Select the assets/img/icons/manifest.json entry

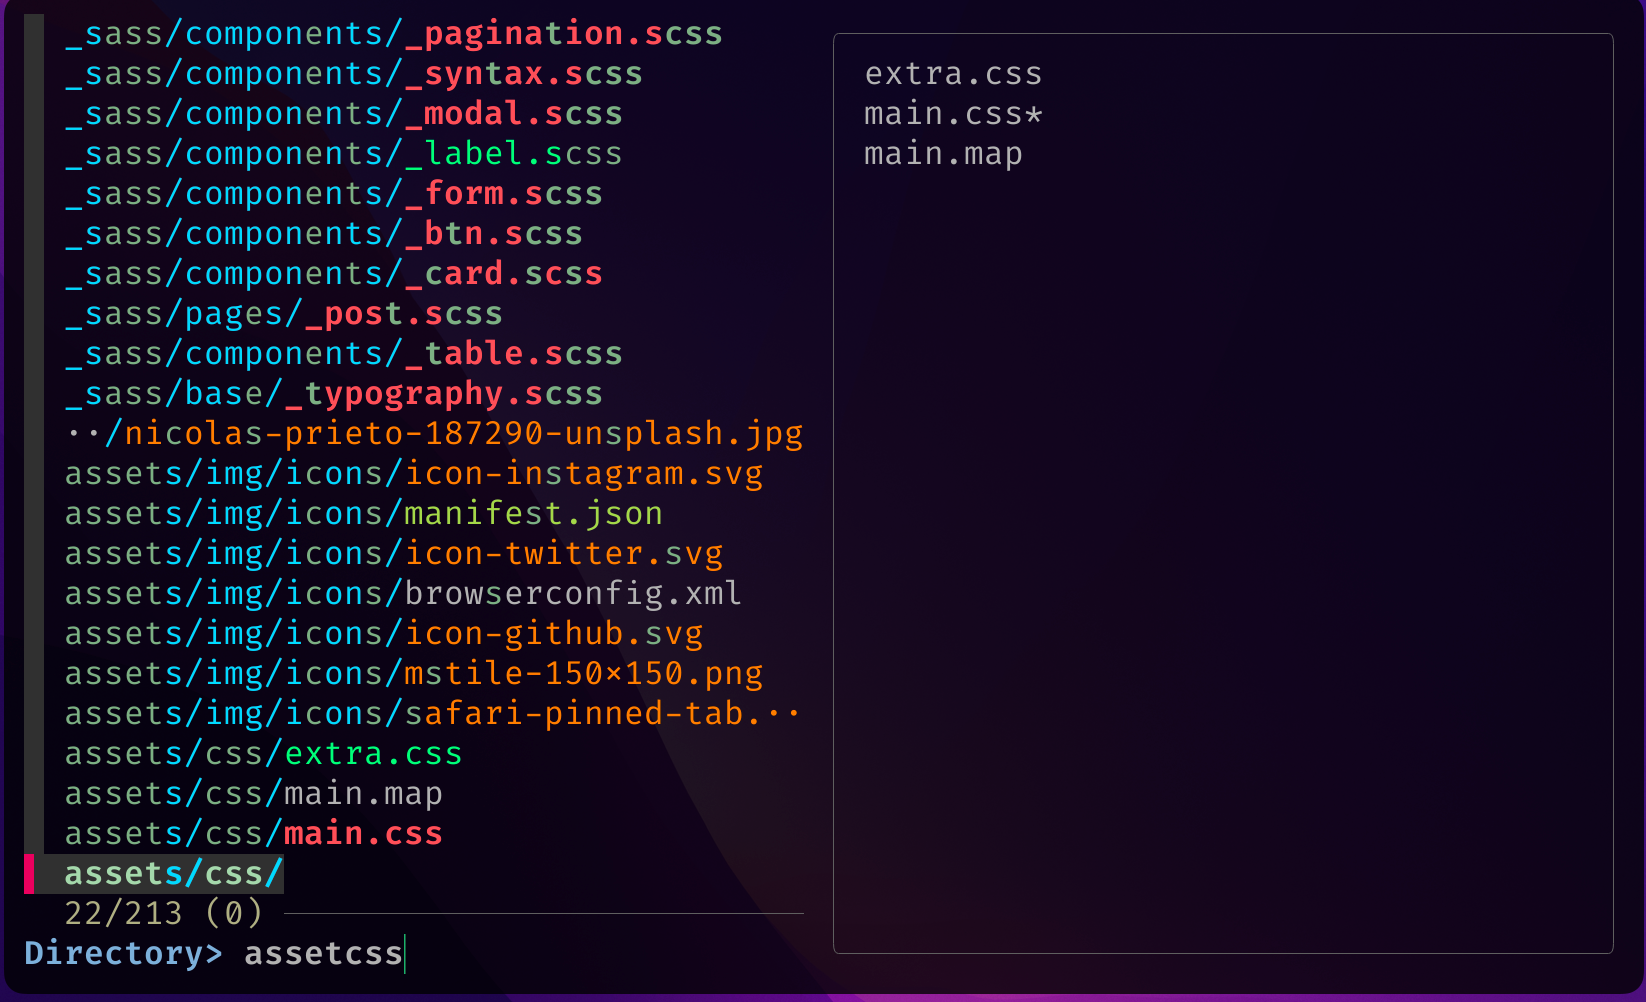pos(363,514)
